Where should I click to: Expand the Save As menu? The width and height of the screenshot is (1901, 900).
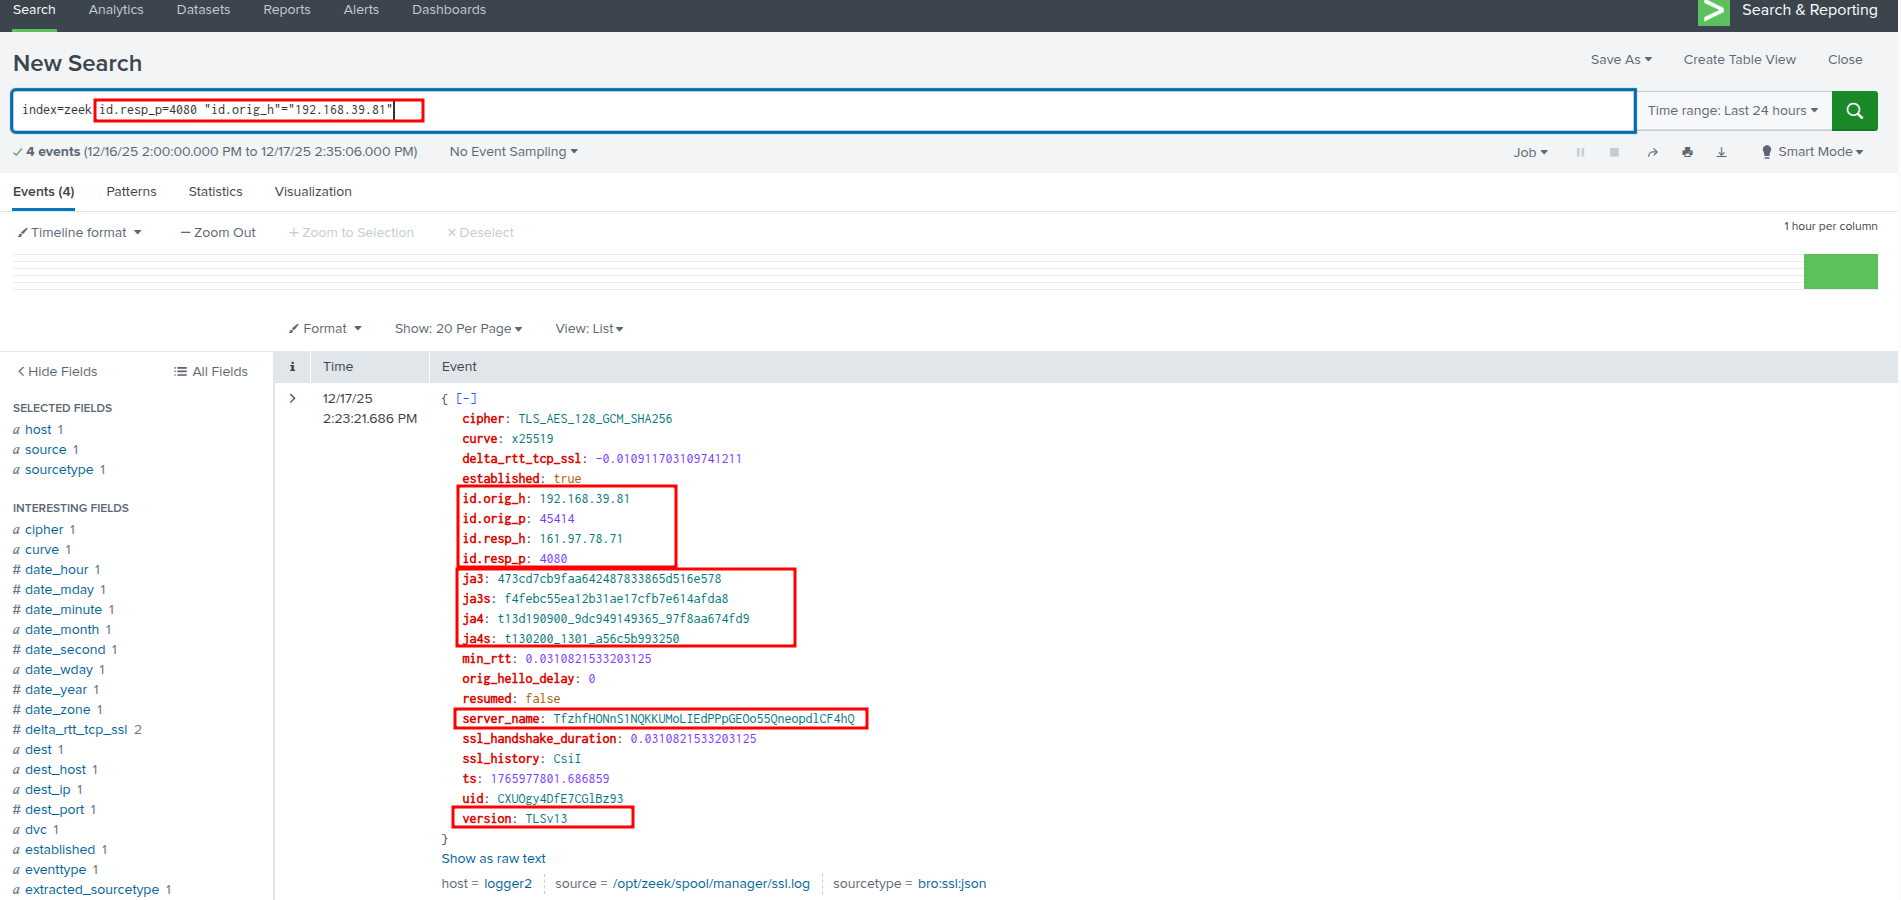point(1620,60)
